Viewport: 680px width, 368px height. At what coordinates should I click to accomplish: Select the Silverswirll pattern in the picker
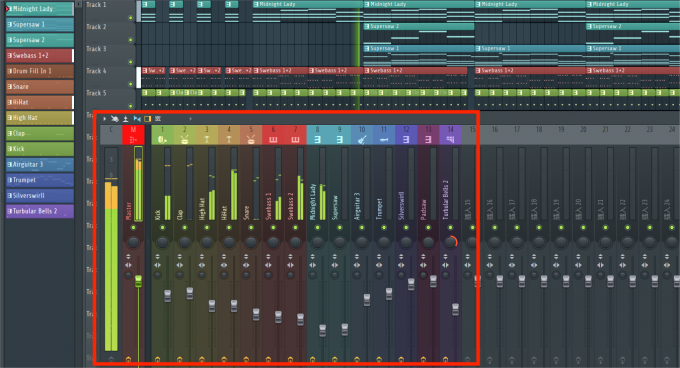pyautogui.click(x=40, y=195)
